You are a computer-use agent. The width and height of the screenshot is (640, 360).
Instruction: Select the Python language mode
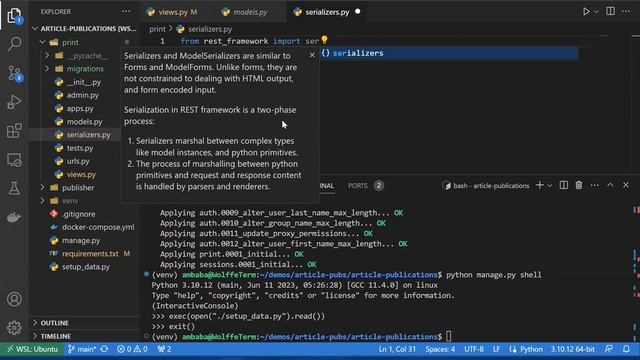tap(531, 349)
